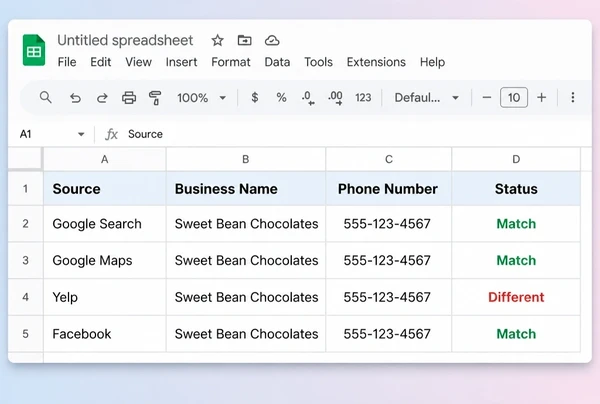Format as percent

coord(281,98)
